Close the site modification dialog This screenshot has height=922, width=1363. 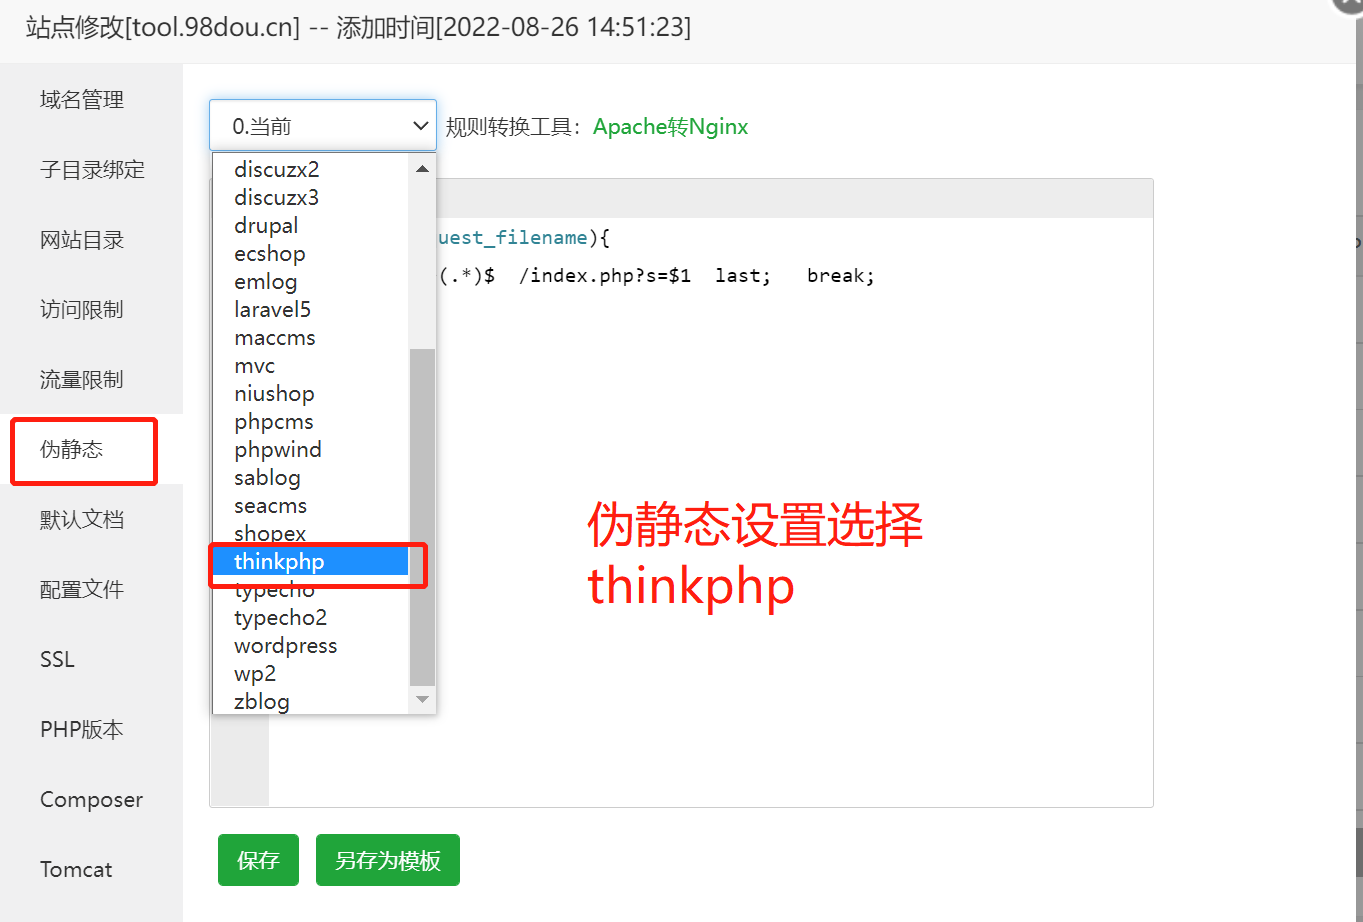point(1349,5)
